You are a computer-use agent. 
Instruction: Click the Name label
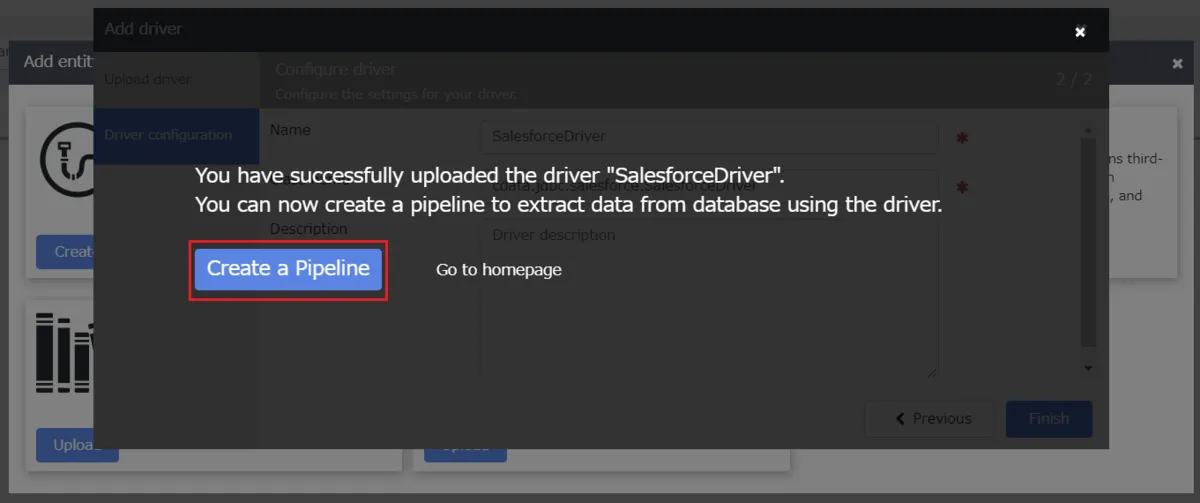pyautogui.click(x=290, y=130)
